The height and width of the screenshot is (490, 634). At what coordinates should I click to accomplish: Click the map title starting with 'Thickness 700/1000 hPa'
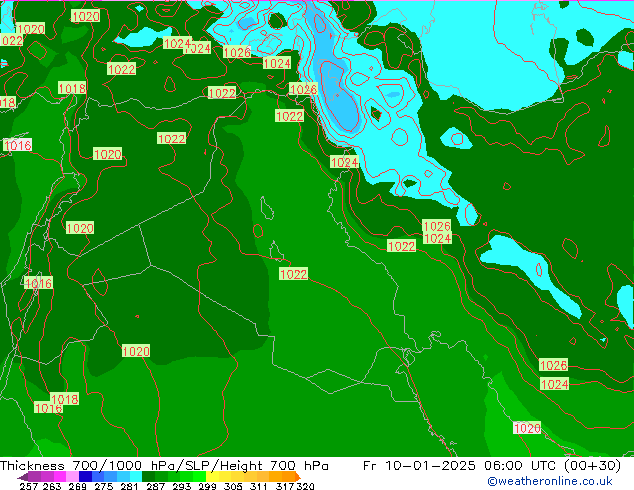click(164, 466)
